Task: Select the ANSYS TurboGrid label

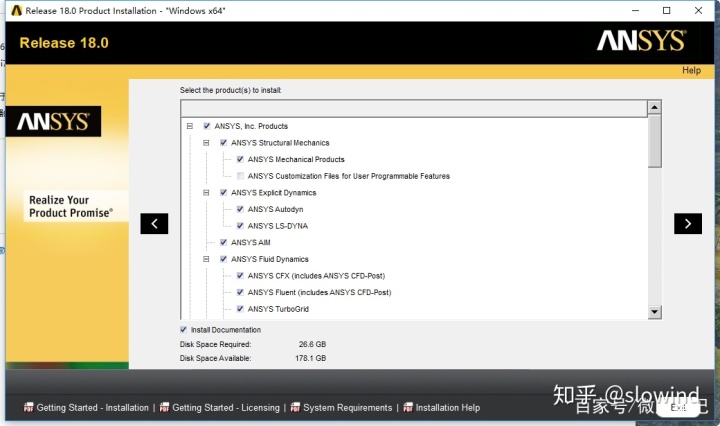Action: (x=278, y=309)
